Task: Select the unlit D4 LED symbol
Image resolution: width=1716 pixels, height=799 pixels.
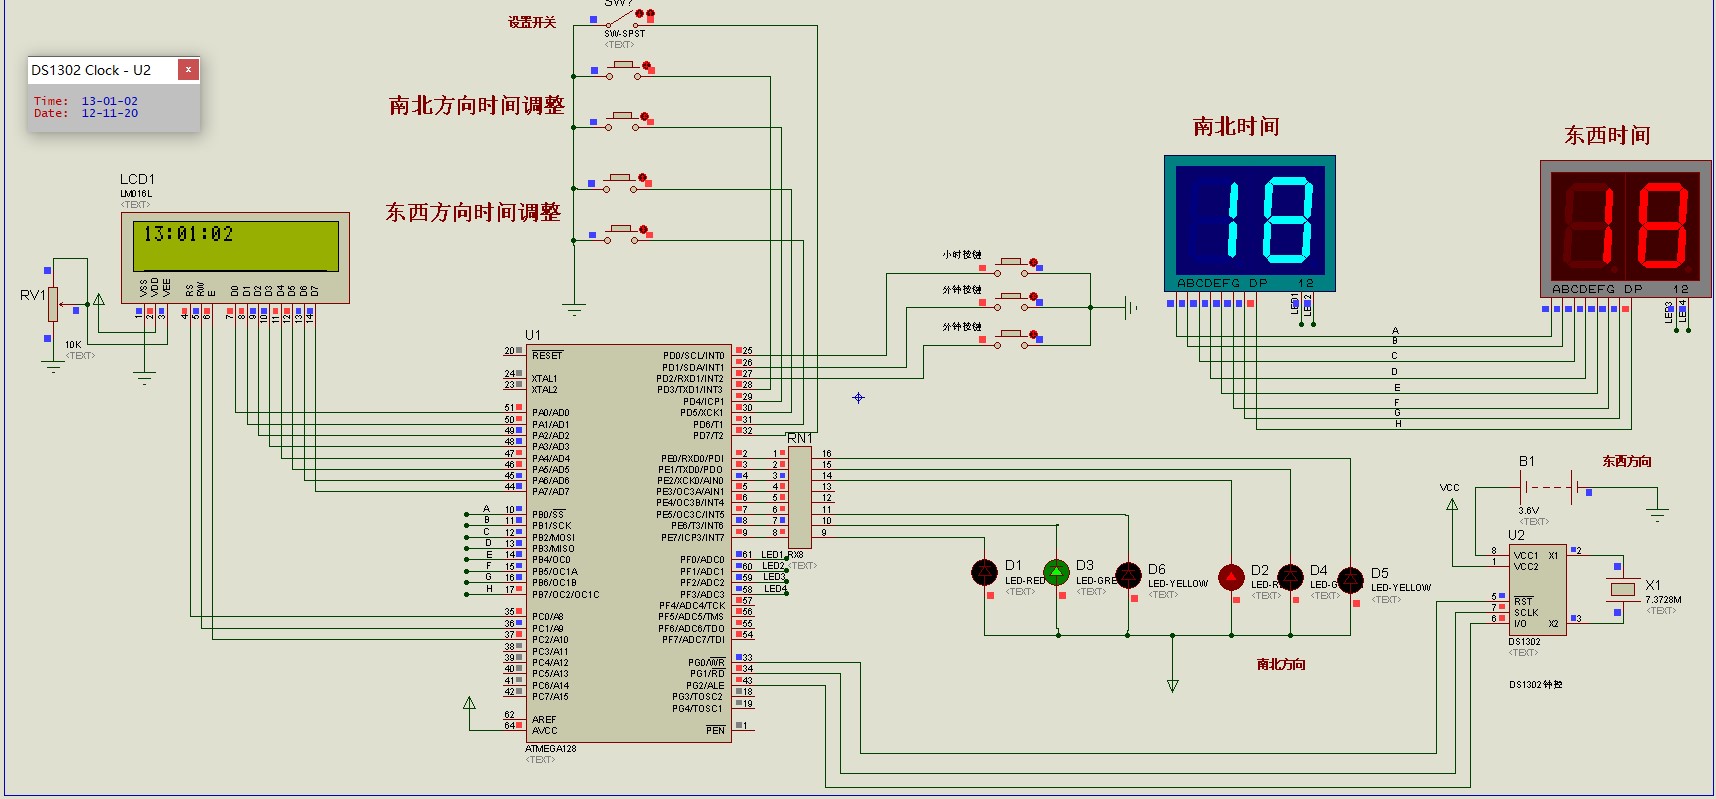Action: (1291, 577)
